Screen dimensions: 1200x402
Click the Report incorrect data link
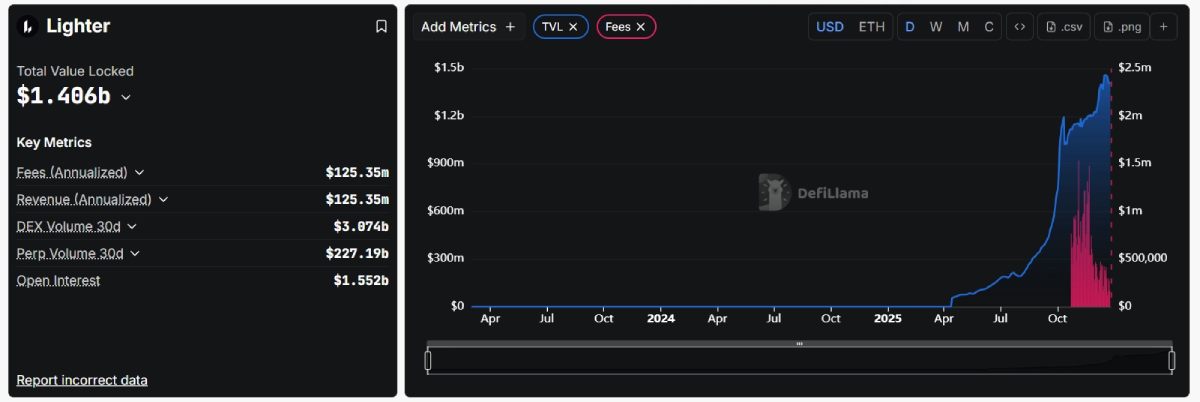(82, 380)
